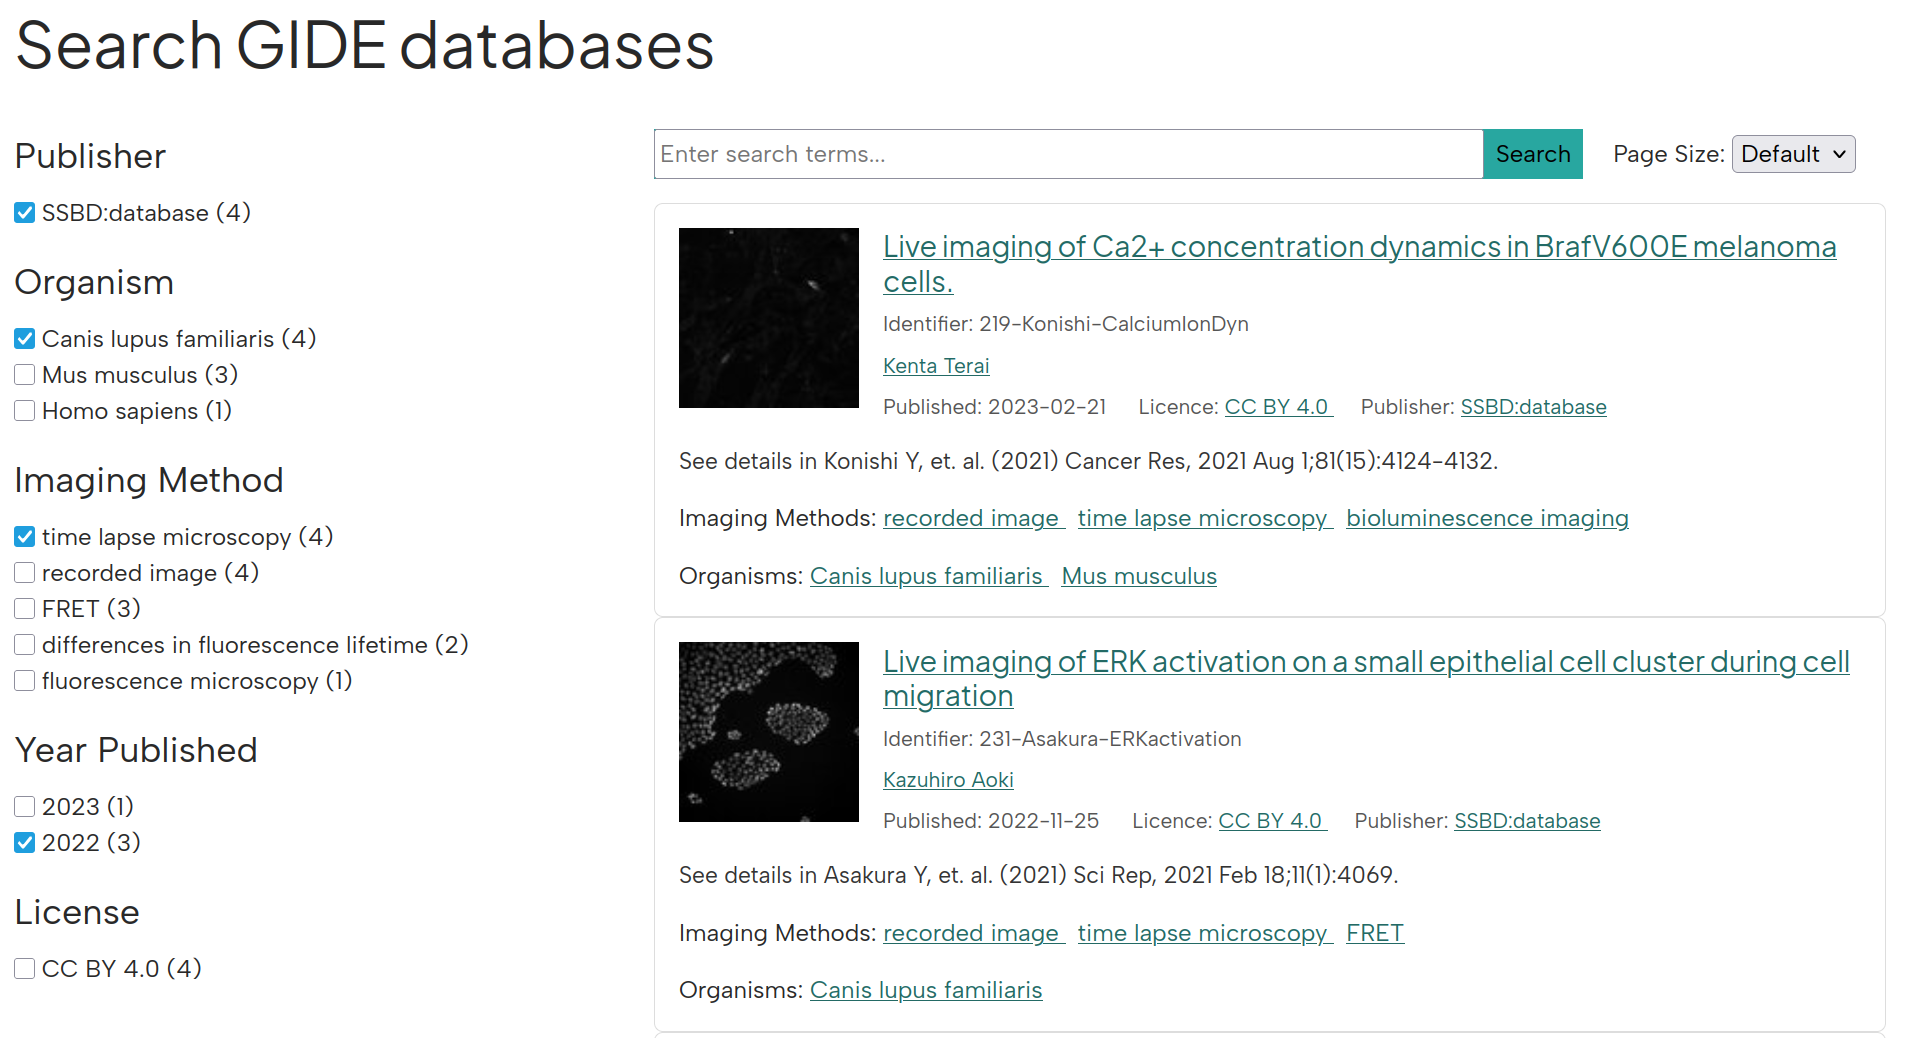Click time lapse microscopy link in Asakura result
This screenshot has width=1909, height=1038.
point(1205,933)
